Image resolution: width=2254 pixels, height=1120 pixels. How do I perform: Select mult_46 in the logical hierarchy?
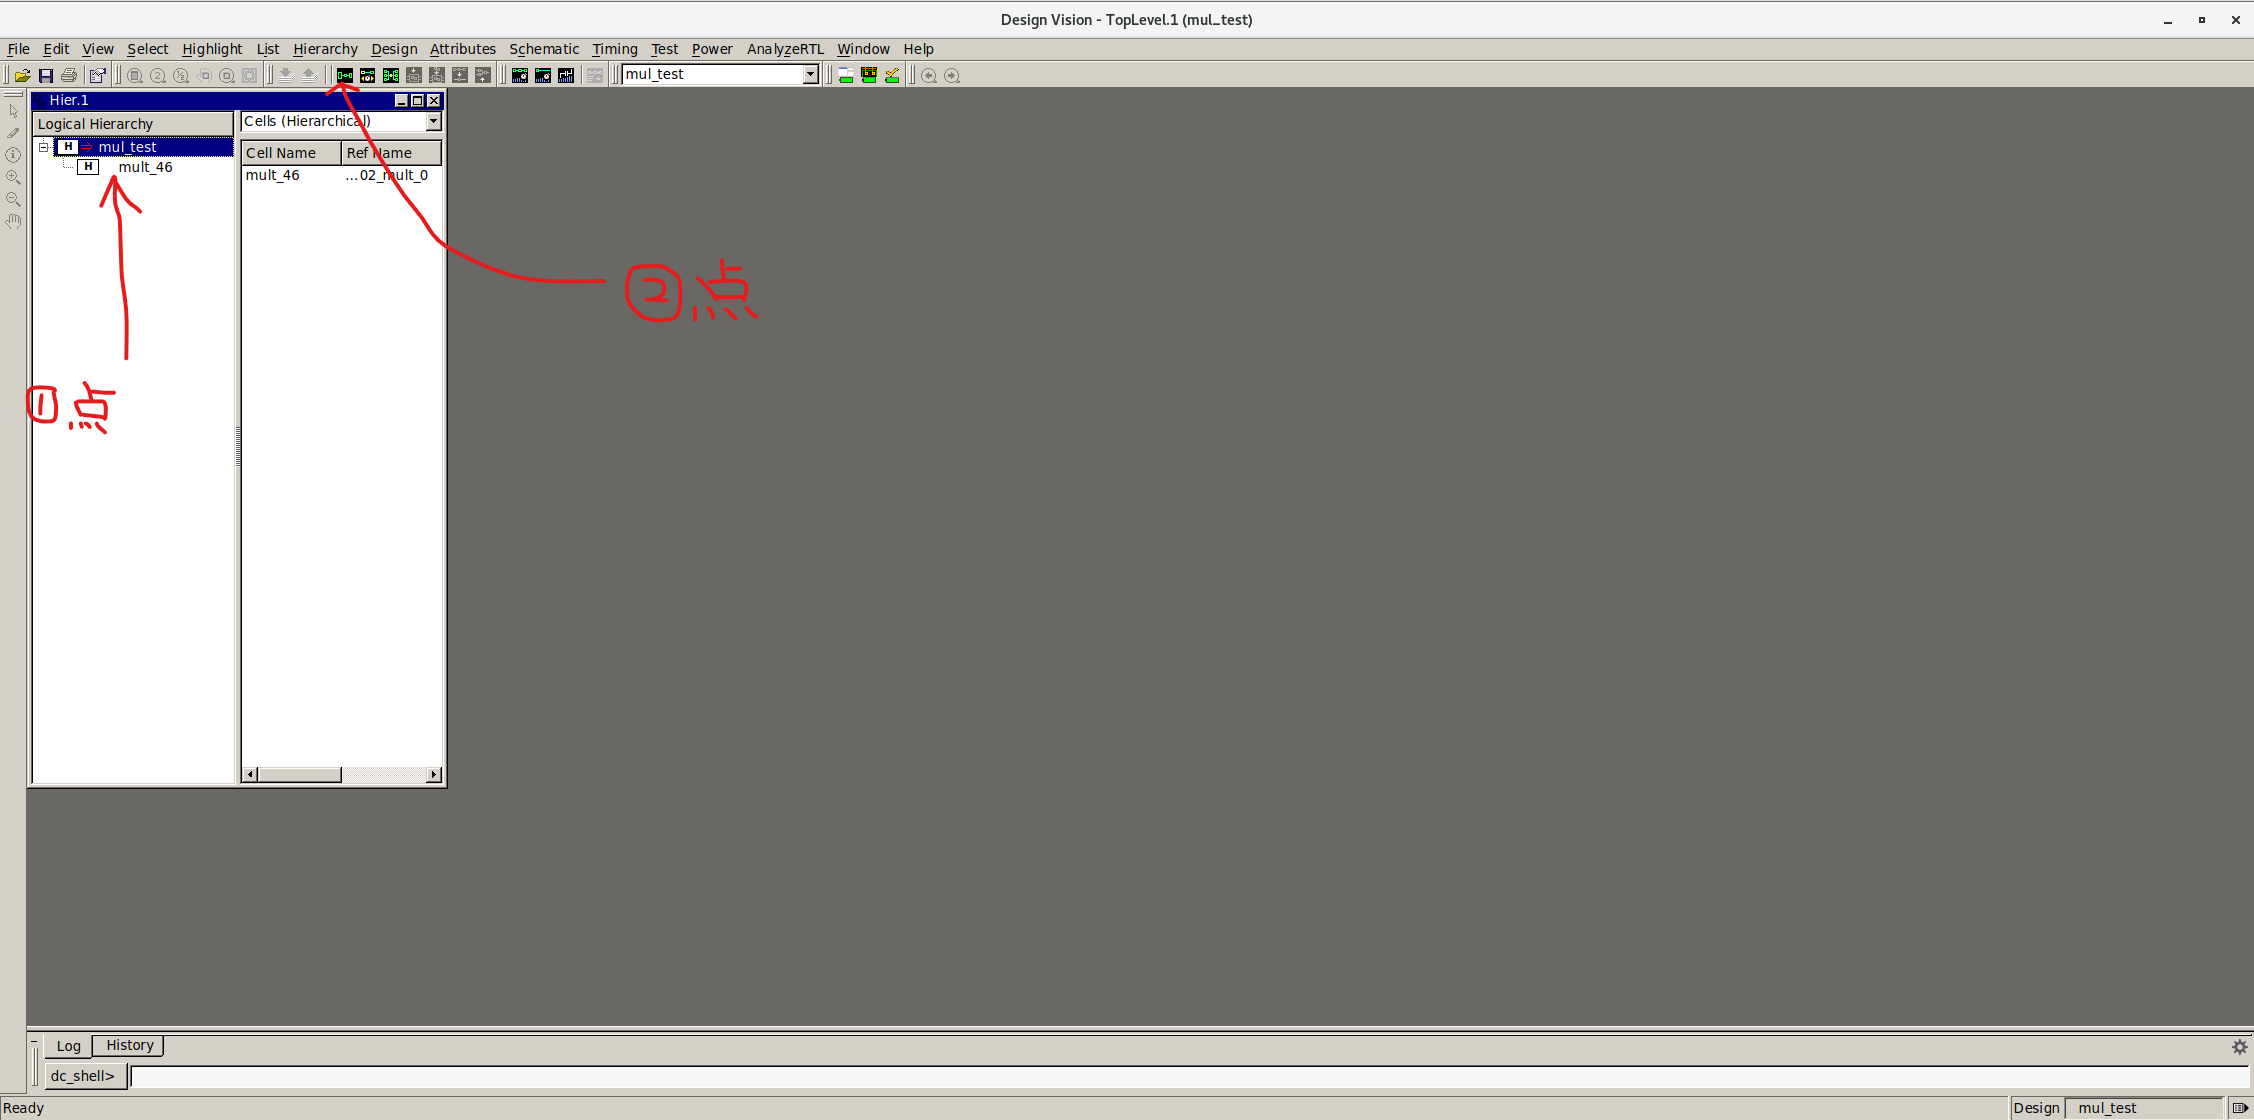tap(145, 167)
